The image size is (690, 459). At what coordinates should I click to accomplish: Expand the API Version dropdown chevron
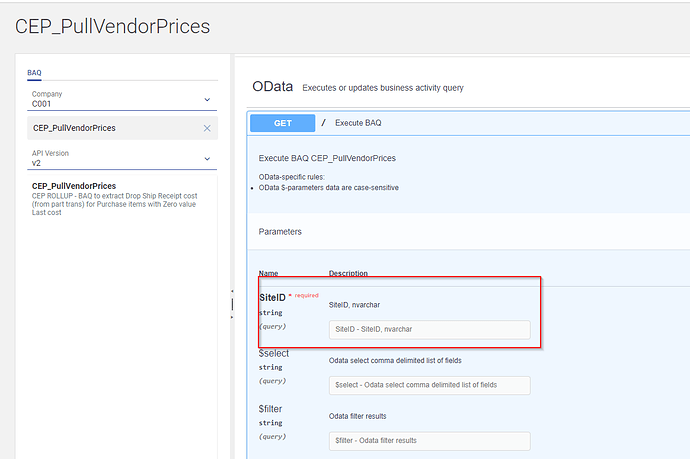[x=207, y=159]
